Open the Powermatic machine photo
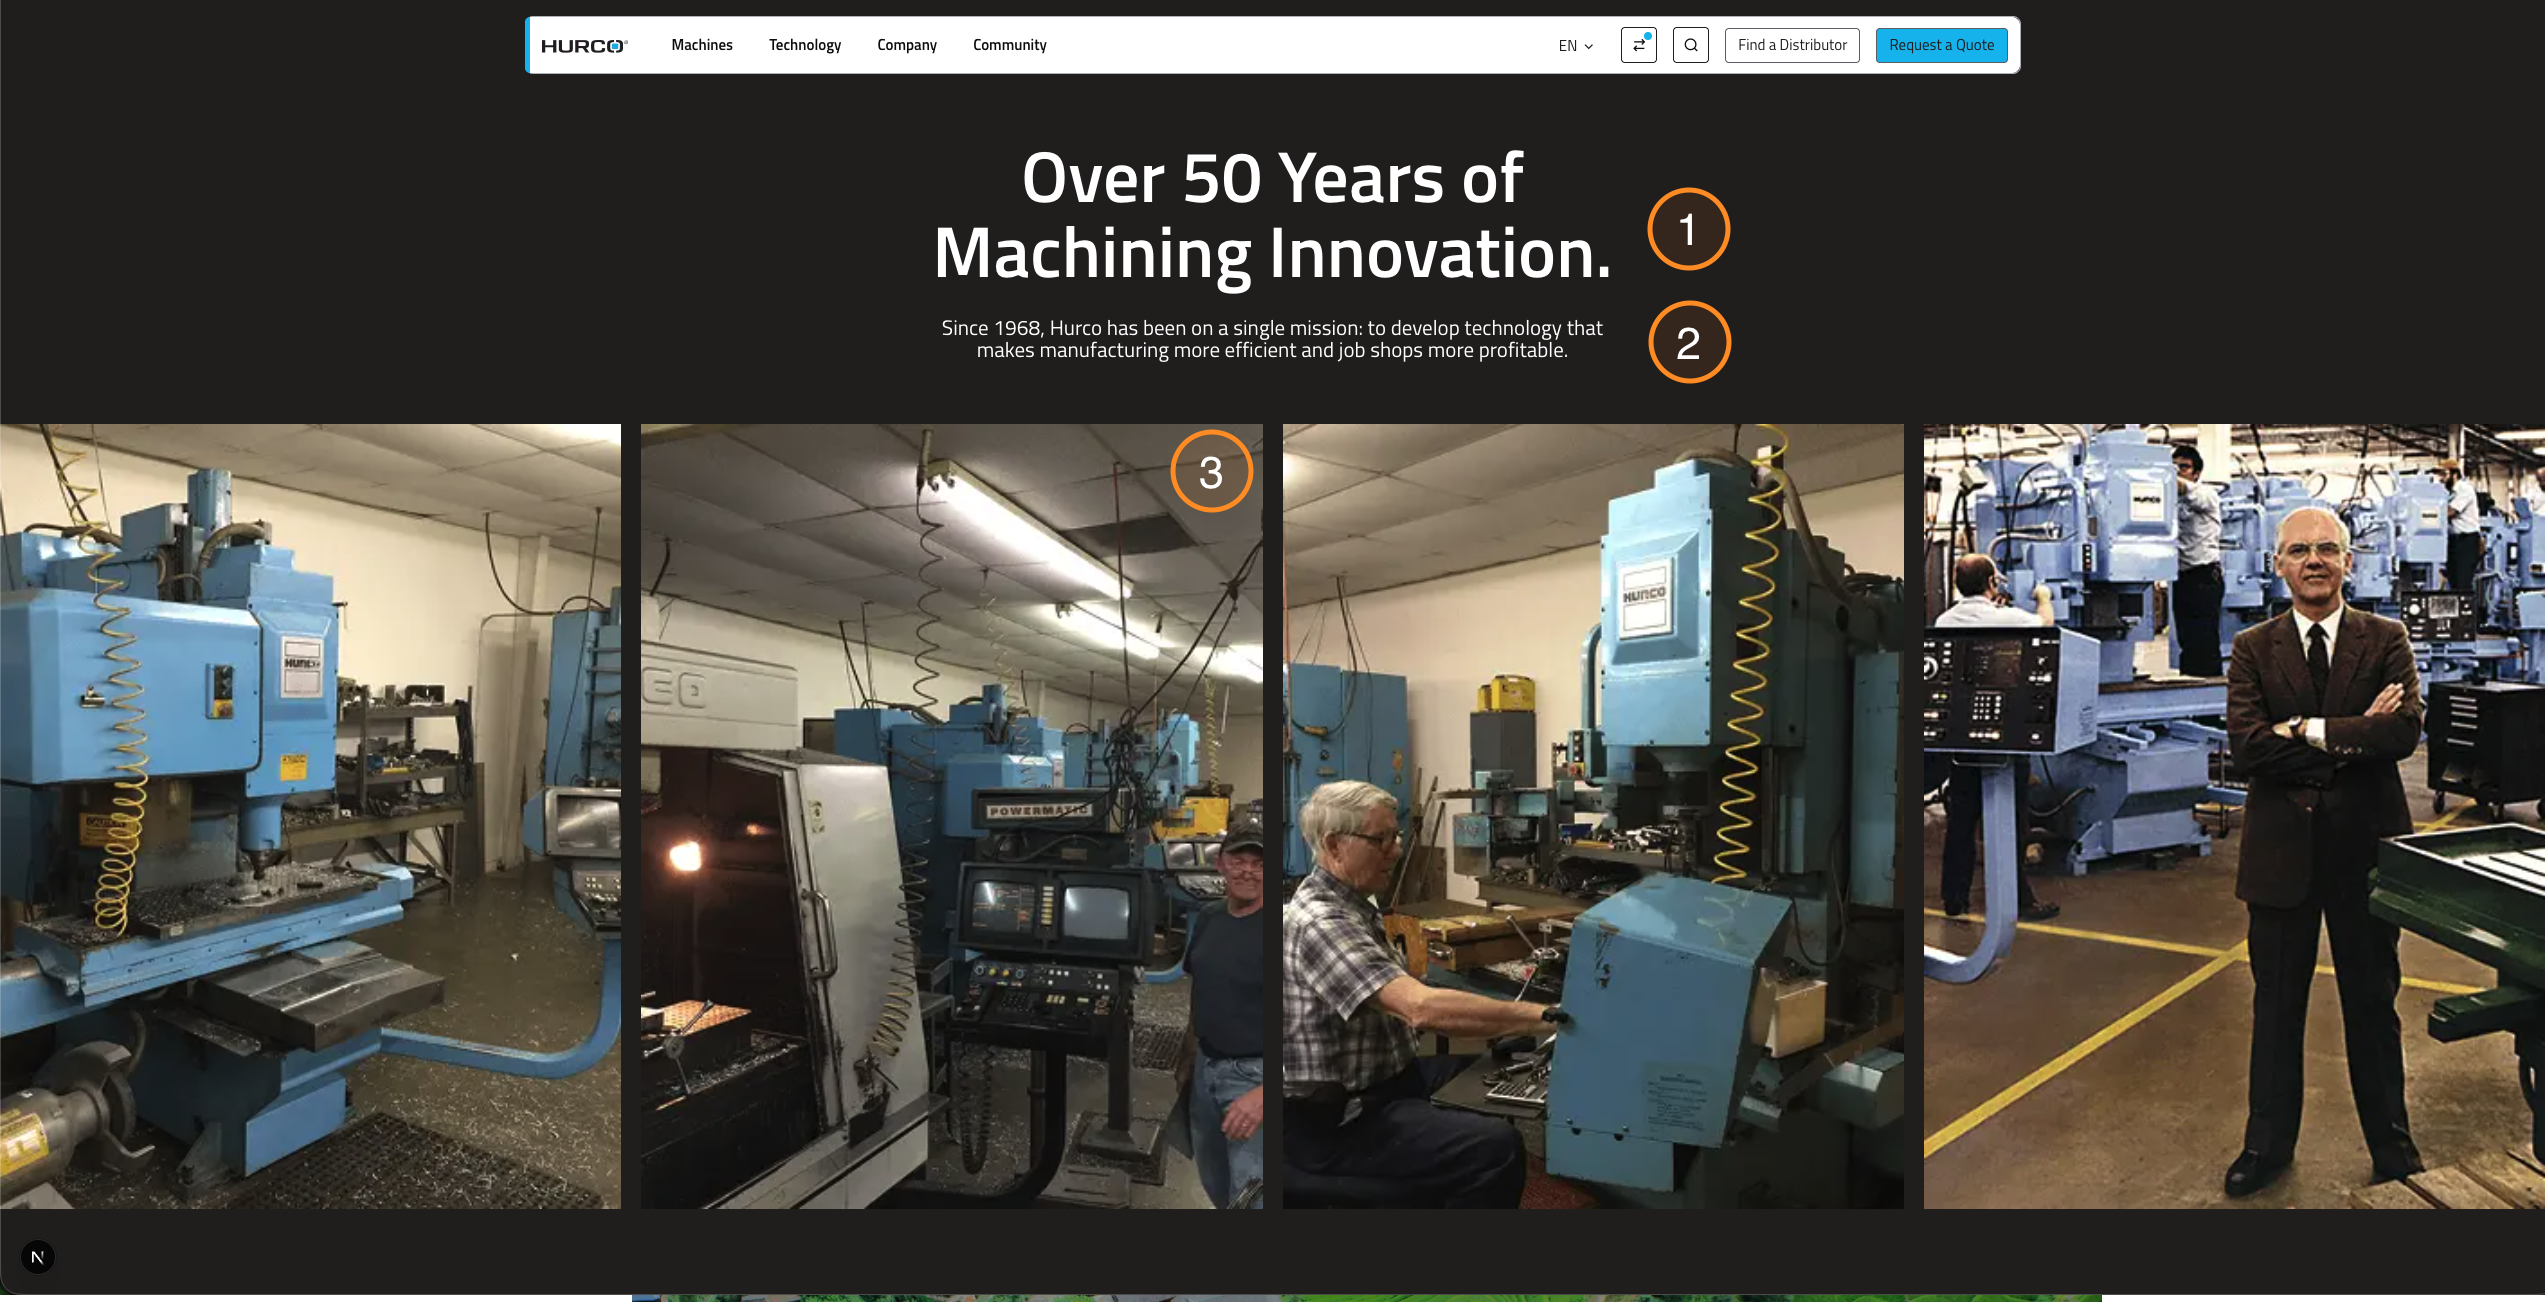The height and width of the screenshot is (1302, 2545). click(952, 816)
